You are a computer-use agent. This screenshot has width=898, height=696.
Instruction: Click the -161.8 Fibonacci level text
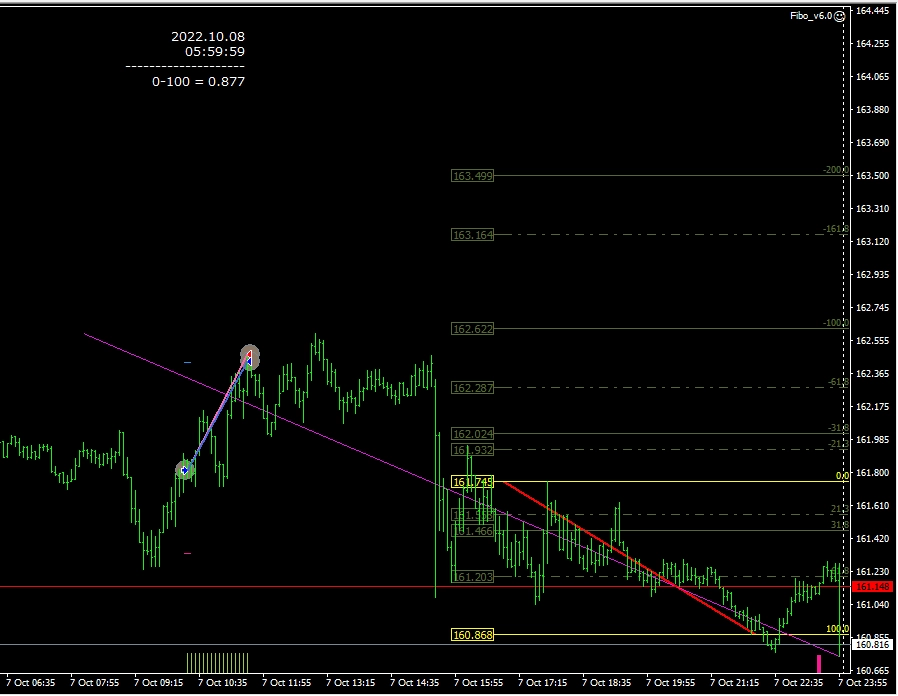click(x=836, y=229)
